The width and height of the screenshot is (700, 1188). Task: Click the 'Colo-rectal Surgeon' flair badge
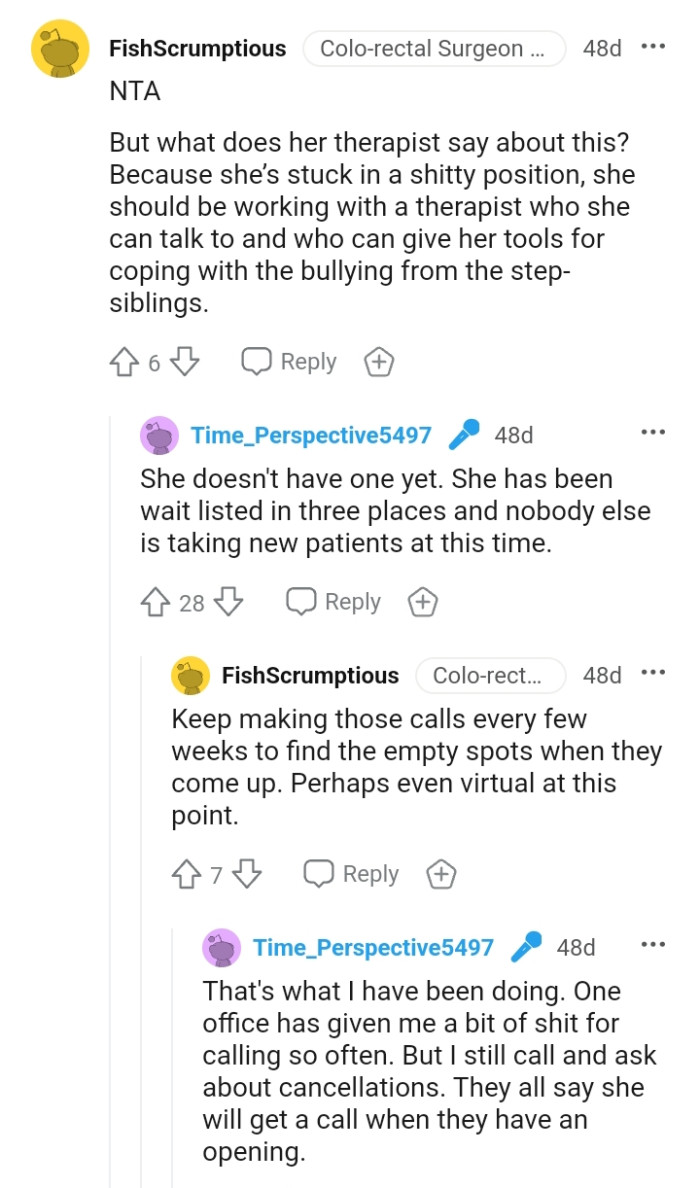[x=434, y=47]
